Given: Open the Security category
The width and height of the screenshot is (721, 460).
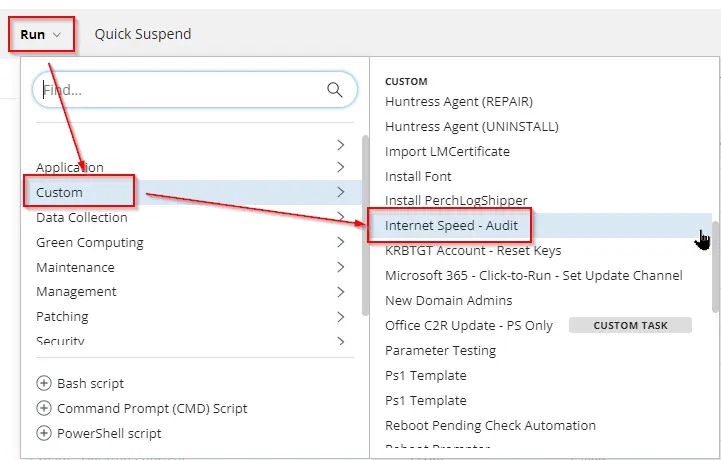Looking at the screenshot, I should 60,340.
